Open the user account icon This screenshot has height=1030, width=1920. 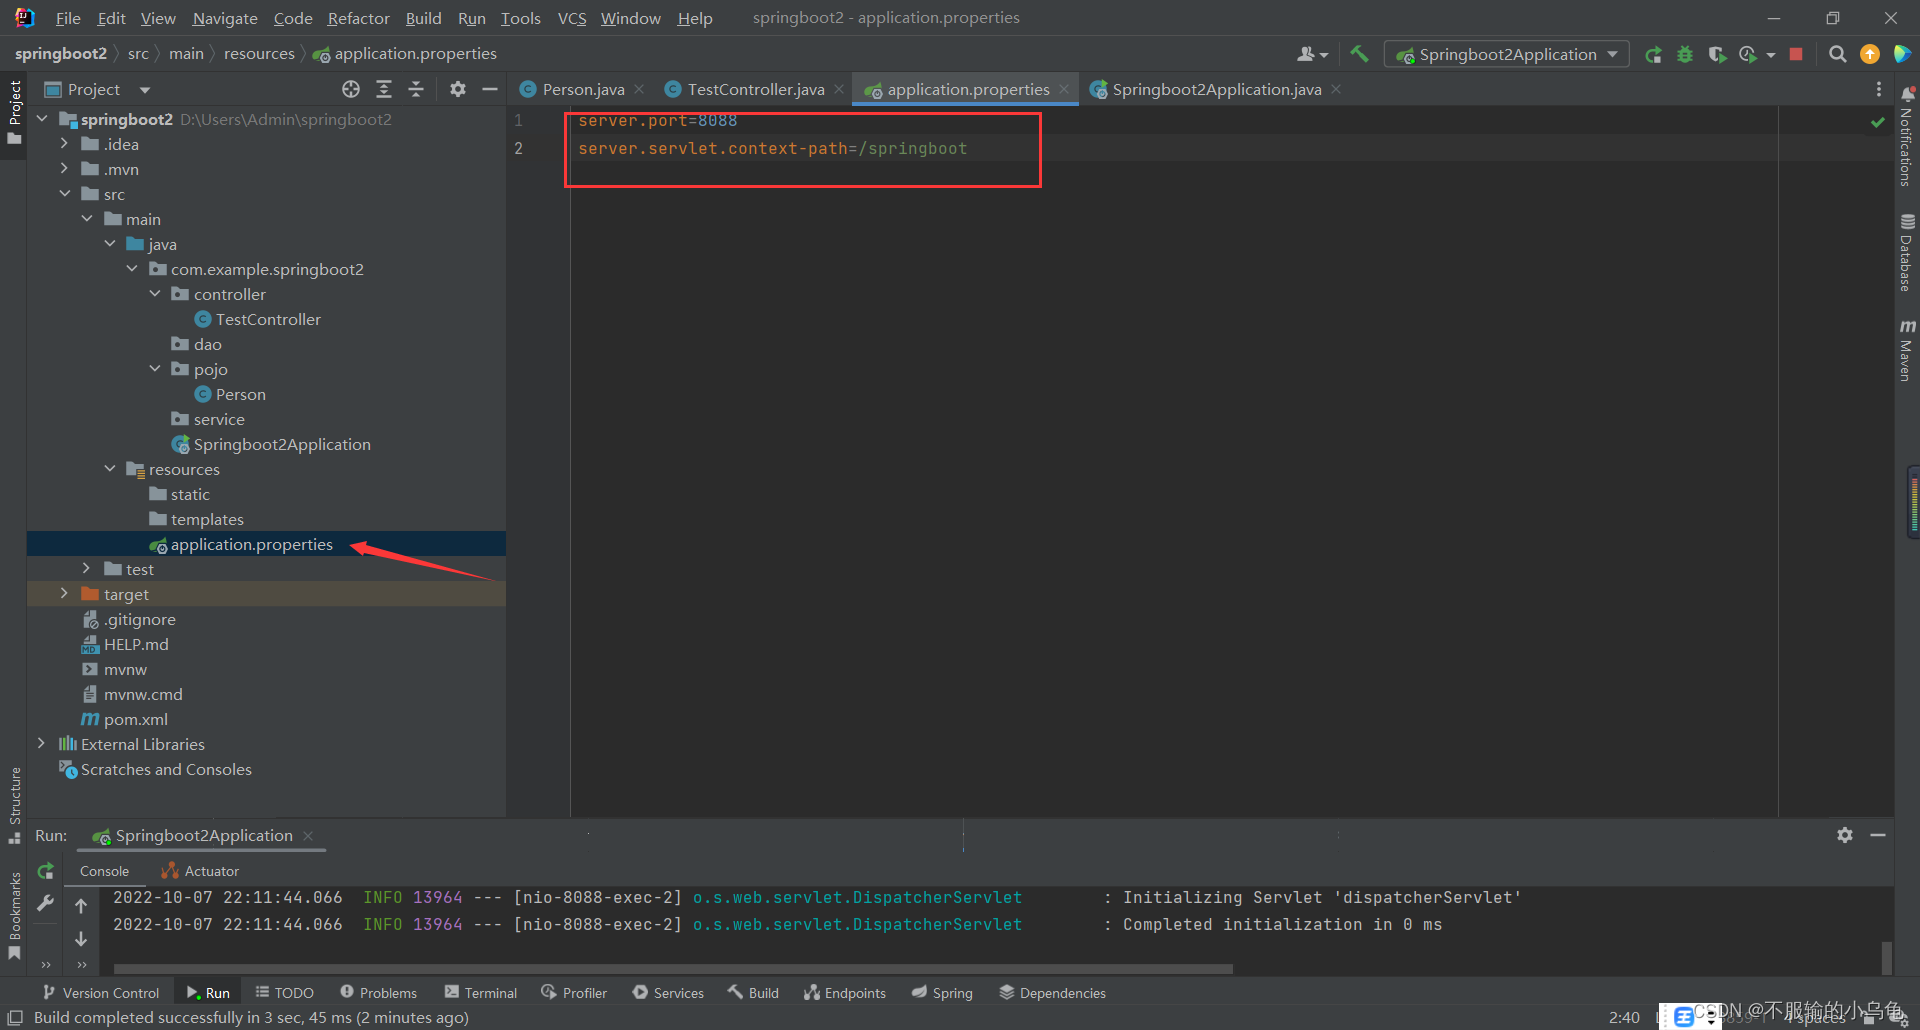(1312, 54)
